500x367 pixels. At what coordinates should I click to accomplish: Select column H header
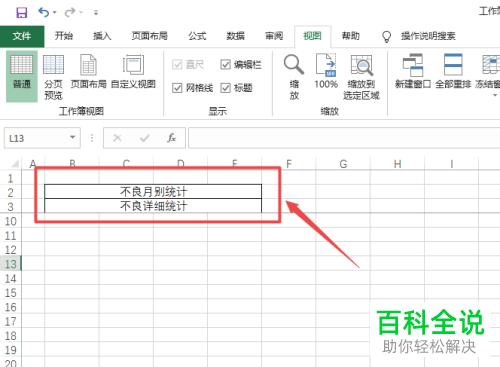pyautogui.click(x=397, y=164)
